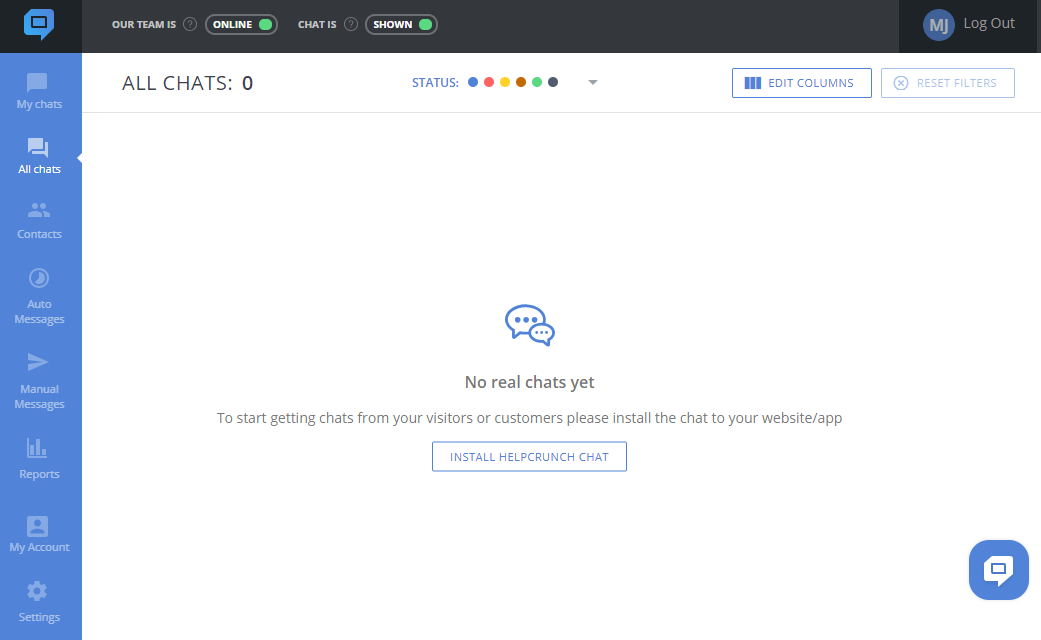Click the 'No real chats yet' text
1041x640 pixels.
pyautogui.click(x=529, y=382)
